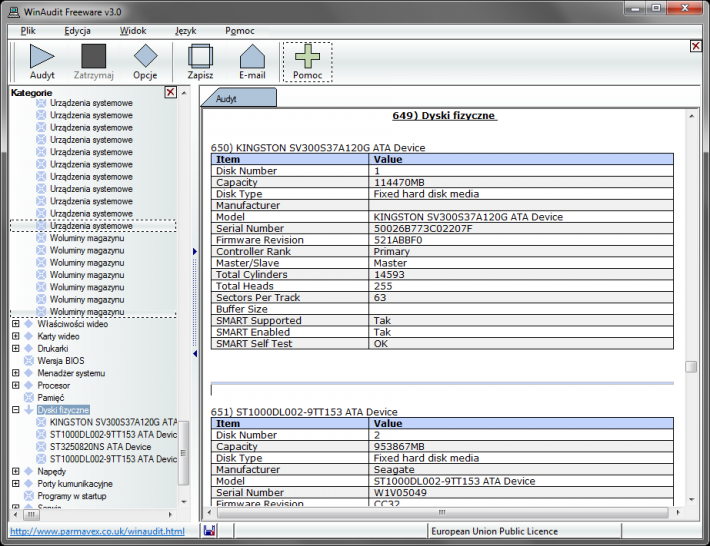The image size is (710, 546).
Task: Click the diamond icon beside Karty wideo
Action: pos(29,336)
